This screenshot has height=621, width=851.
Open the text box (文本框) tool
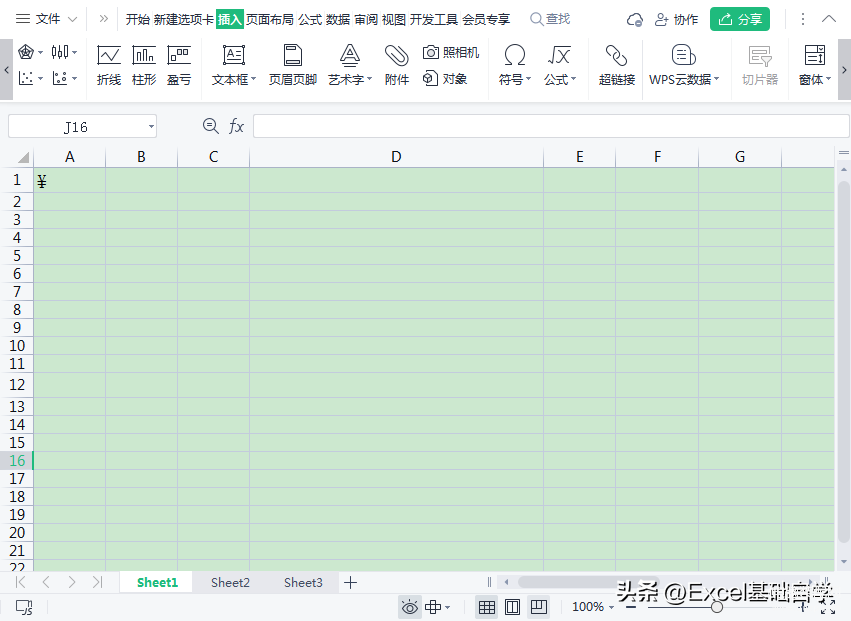pyautogui.click(x=234, y=66)
